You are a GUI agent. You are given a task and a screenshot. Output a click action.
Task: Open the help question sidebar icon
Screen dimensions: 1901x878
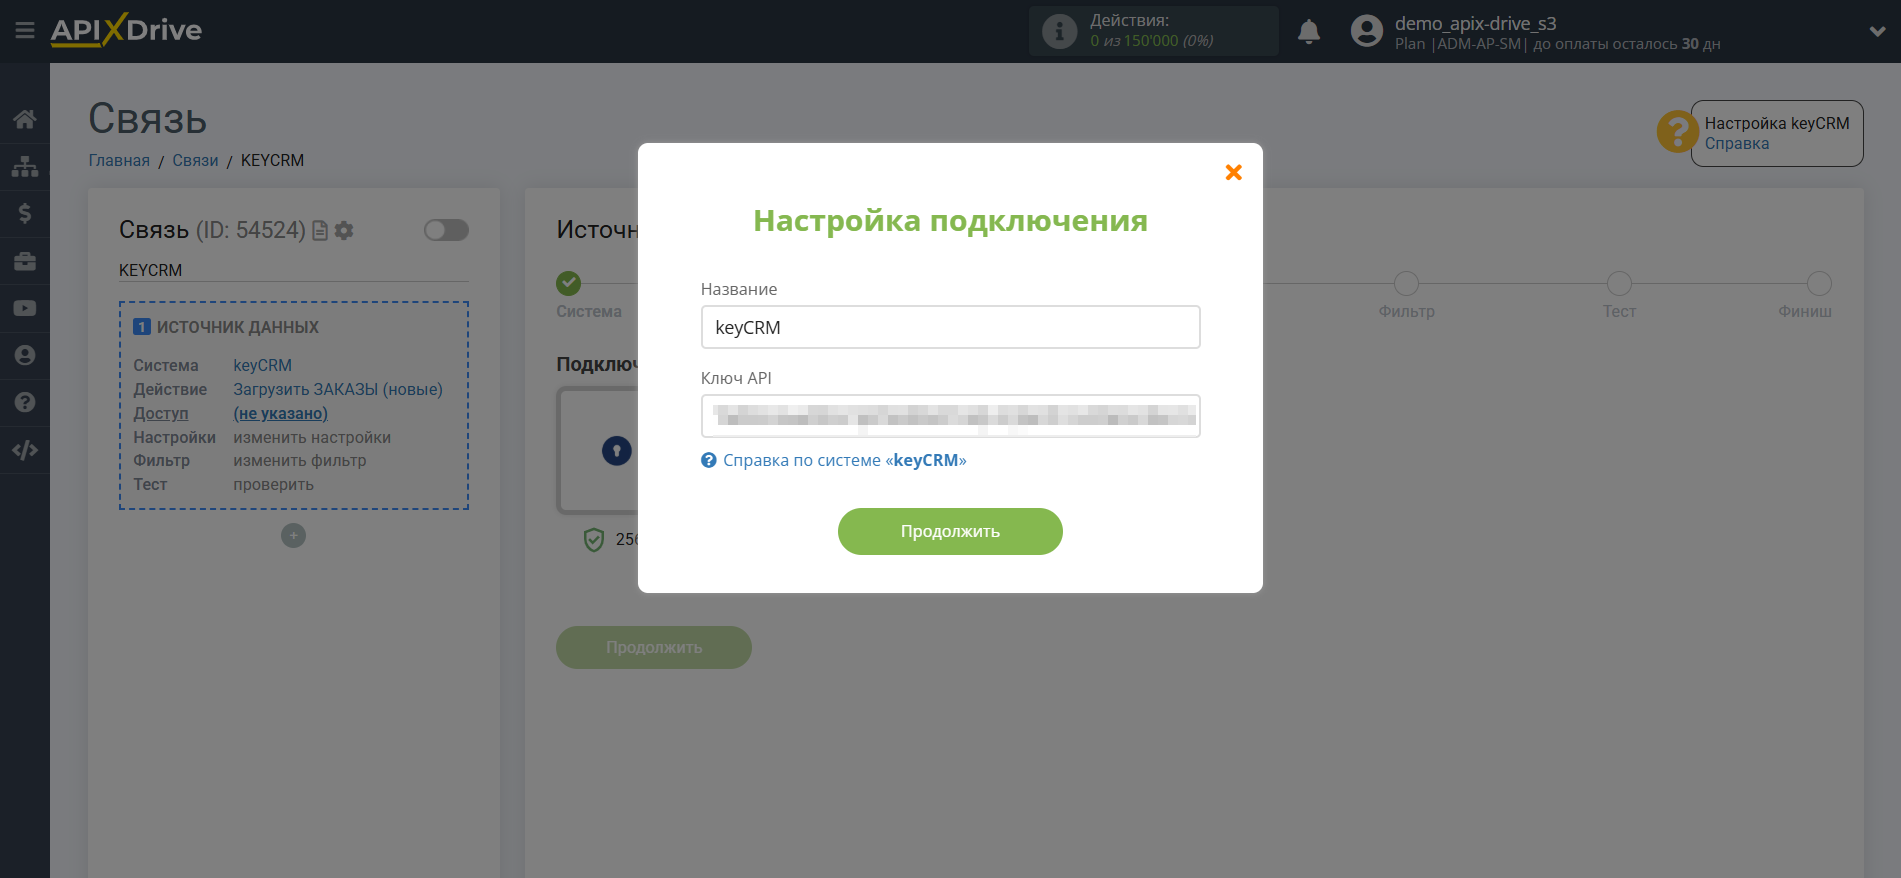25,402
